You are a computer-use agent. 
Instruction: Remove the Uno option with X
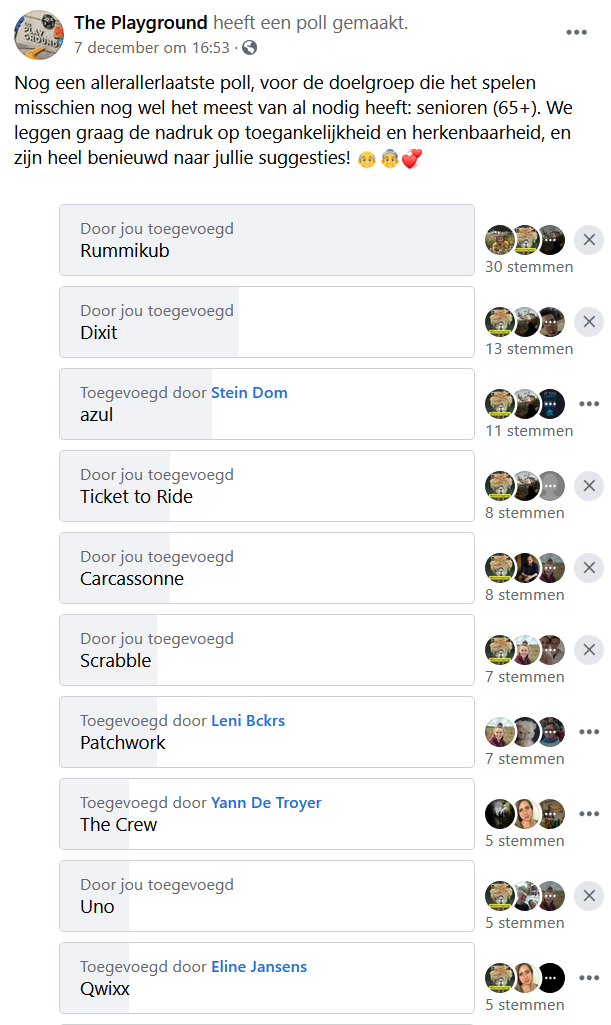point(589,896)
